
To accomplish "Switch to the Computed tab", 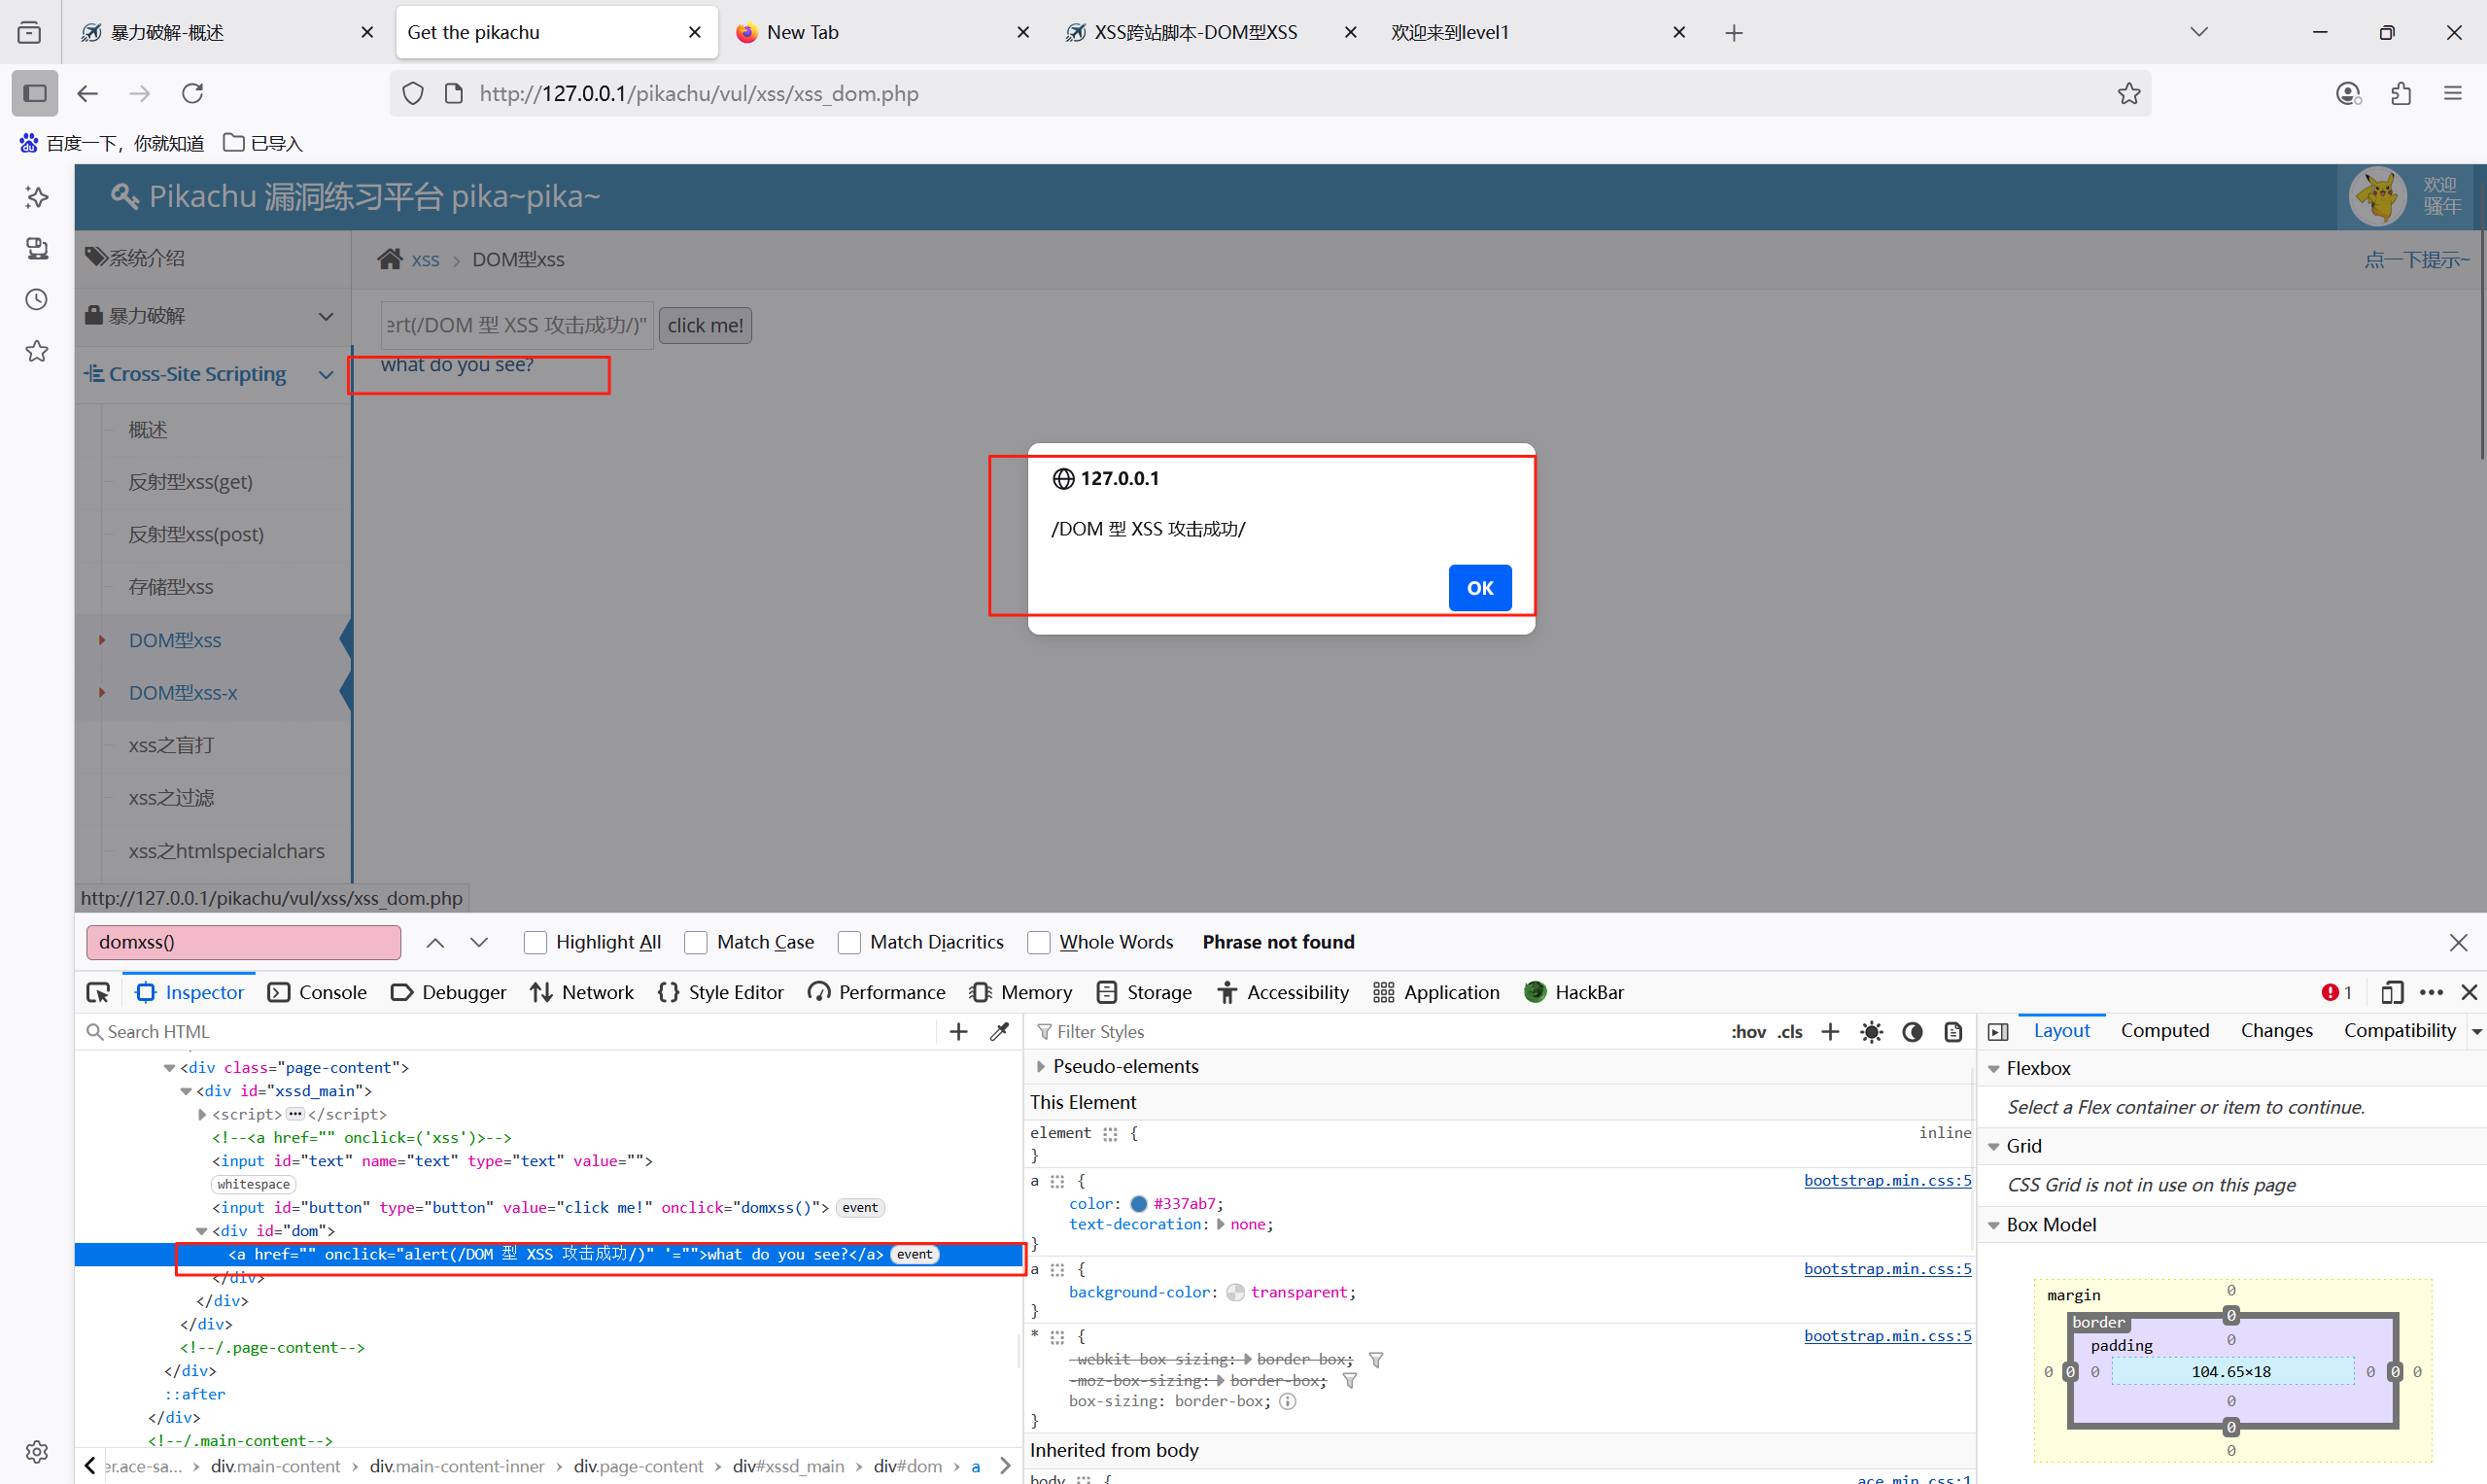I will point(2165,1030).
